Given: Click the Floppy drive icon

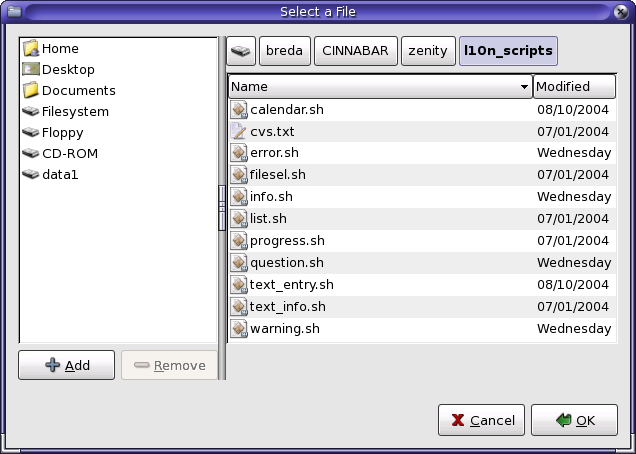Looking at the screenshot, I should click(x=30, y=133).
